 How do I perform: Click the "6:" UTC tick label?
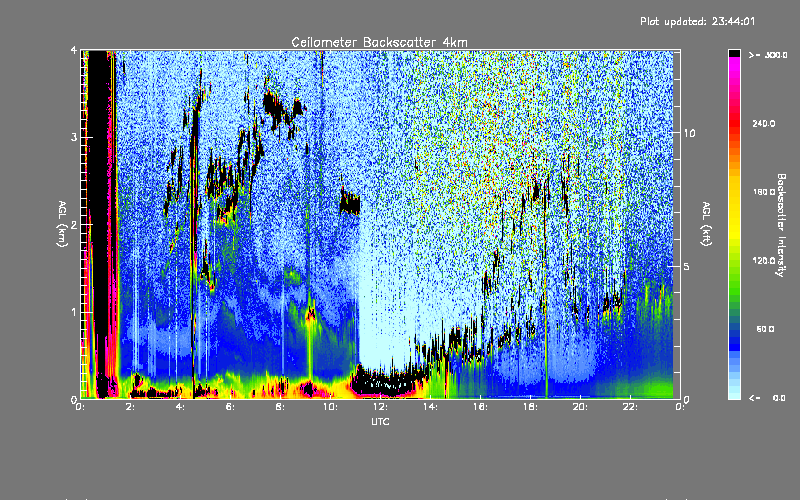point(231,407)
